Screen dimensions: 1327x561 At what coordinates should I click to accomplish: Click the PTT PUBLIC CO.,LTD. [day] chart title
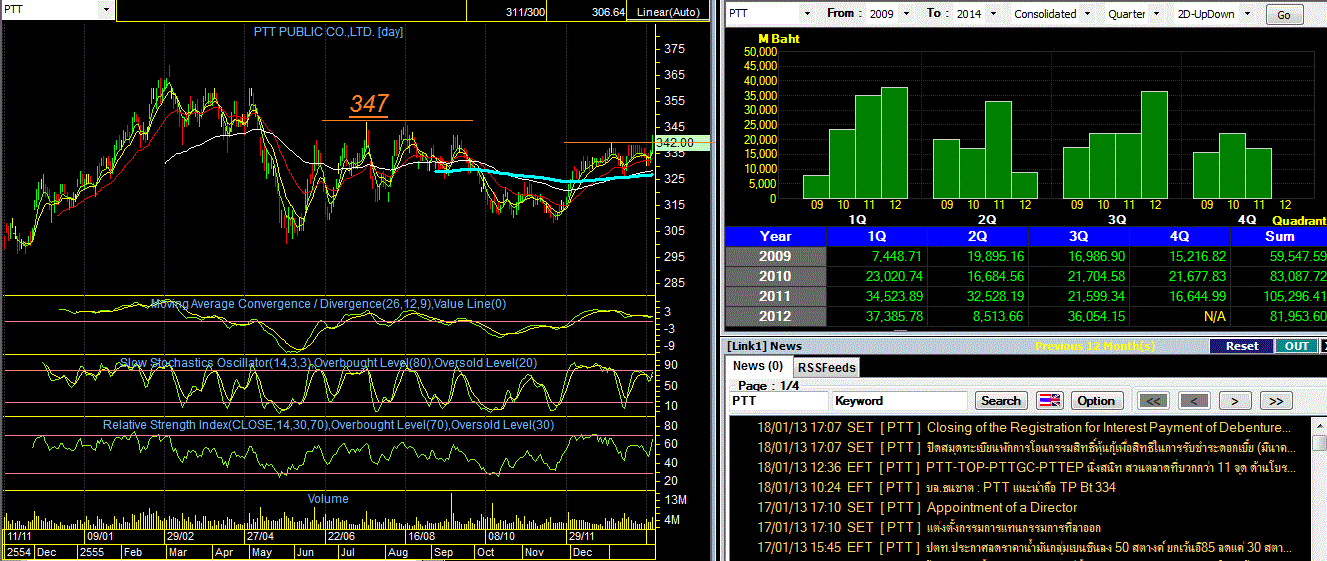[x=328, y=32]
